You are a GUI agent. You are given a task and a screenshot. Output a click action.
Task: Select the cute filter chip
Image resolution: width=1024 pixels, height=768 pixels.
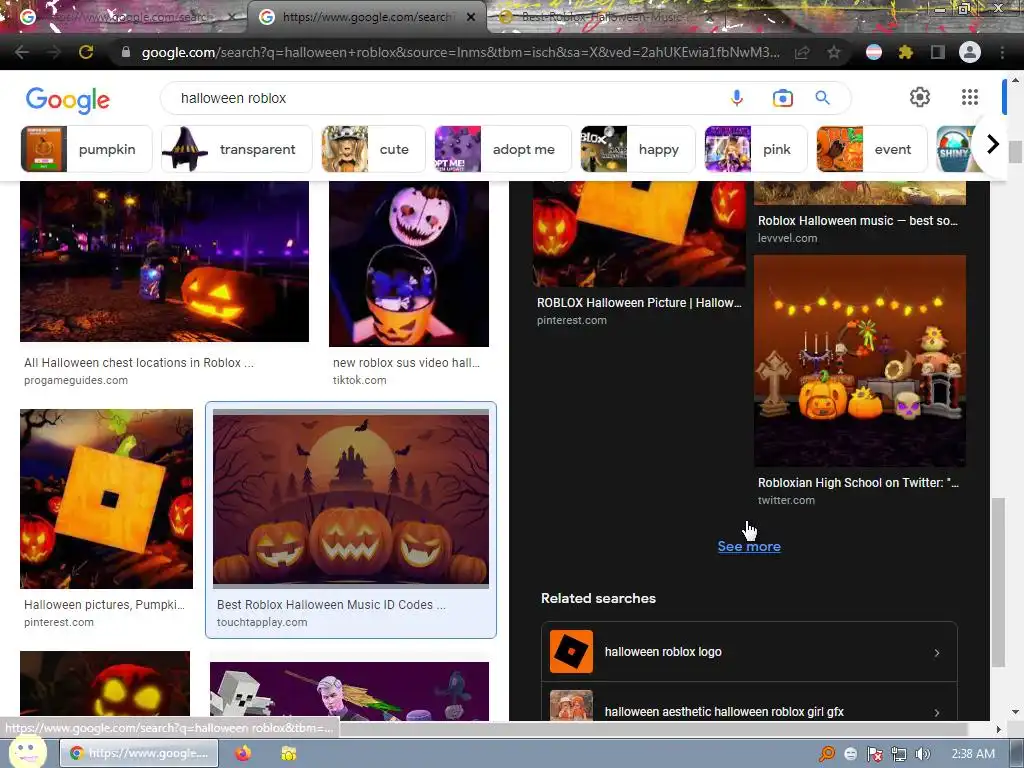coord(373,149)
